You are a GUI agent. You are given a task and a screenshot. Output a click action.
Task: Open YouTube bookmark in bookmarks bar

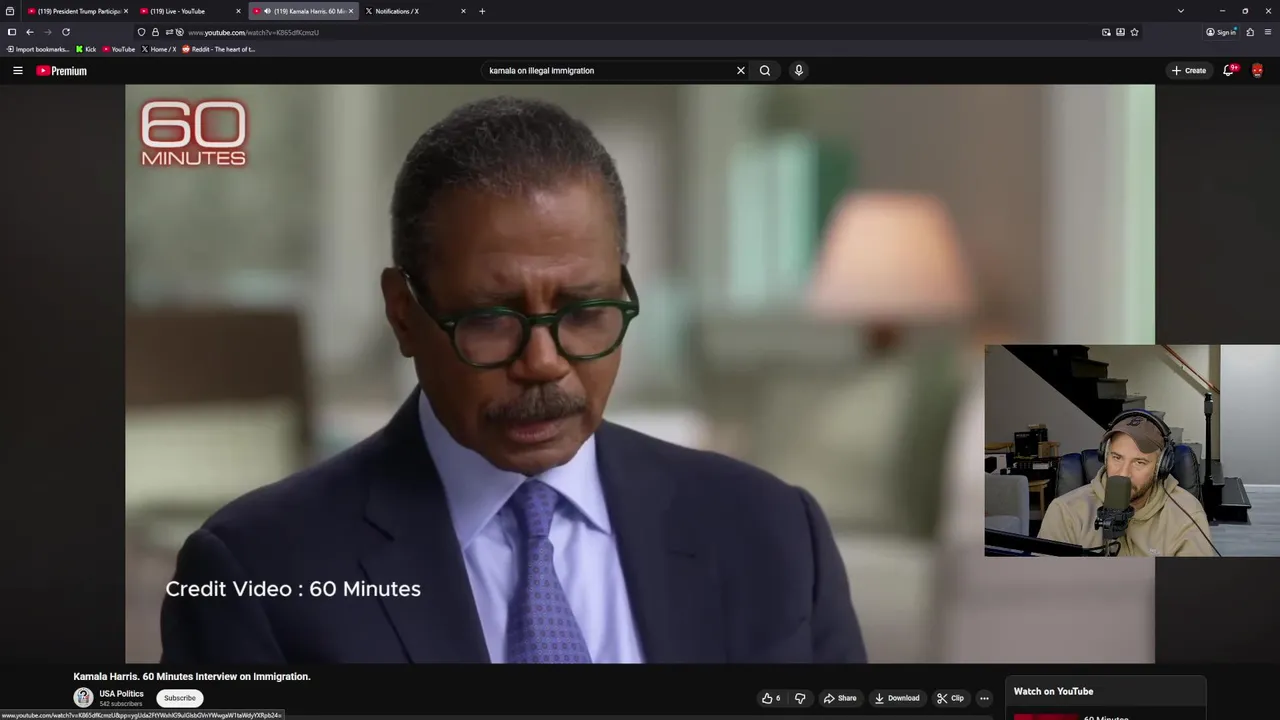click(119, 49)
